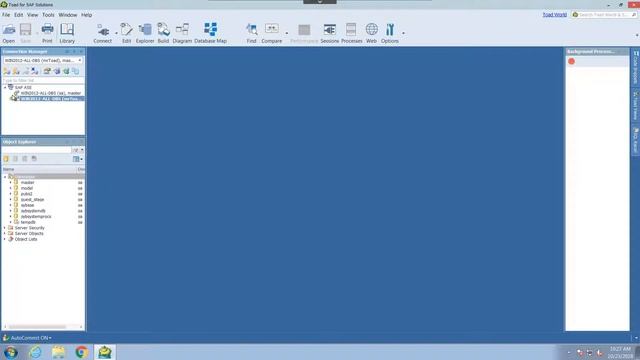
Task: Select the sybsystemdb database
Action: coord(33,211)
